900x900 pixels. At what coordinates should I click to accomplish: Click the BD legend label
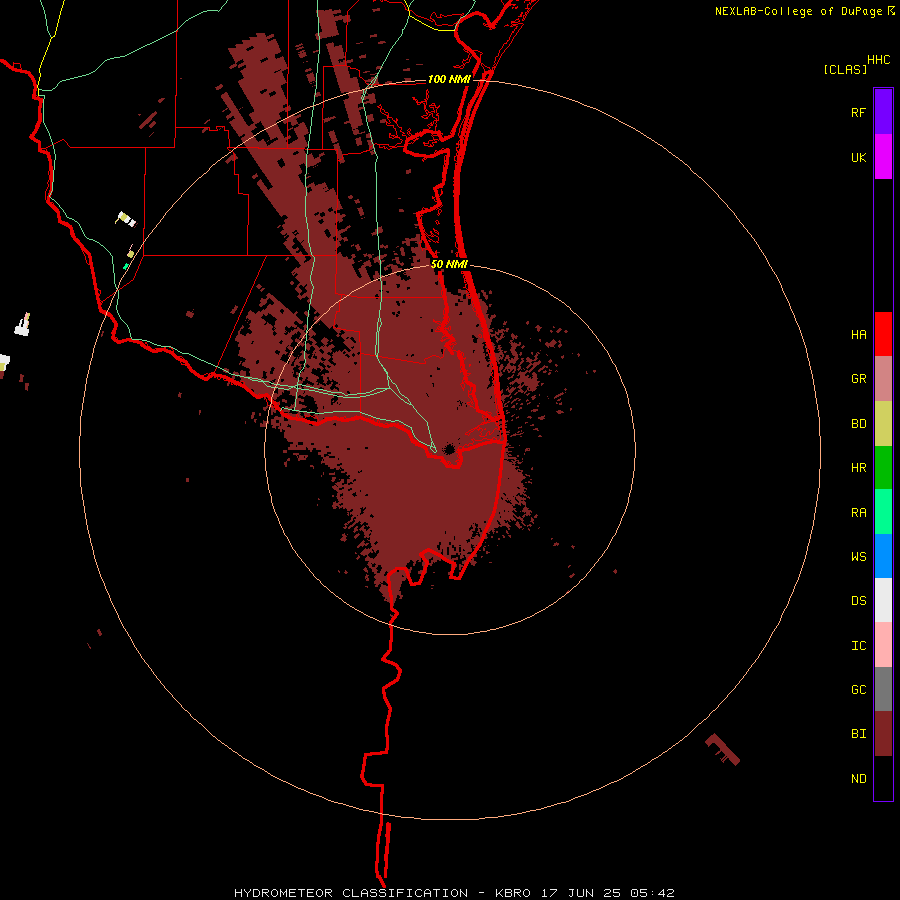[858, 423]
